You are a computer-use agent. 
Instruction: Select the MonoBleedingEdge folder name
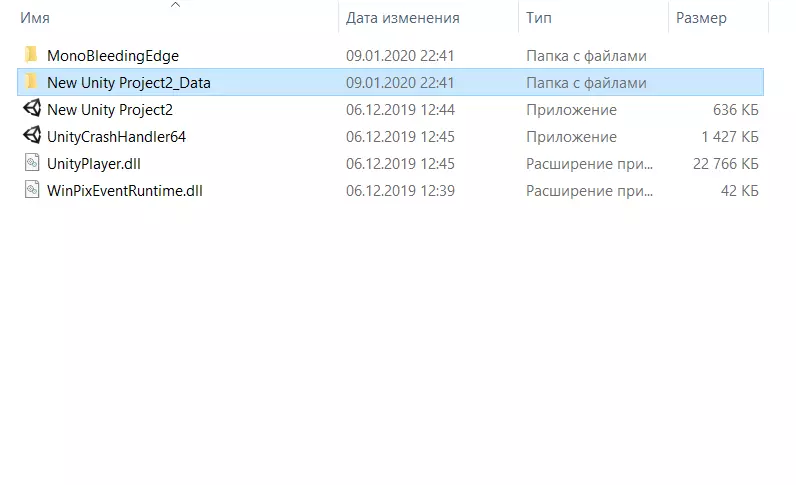pyautogui.click(x=113, y=56)
